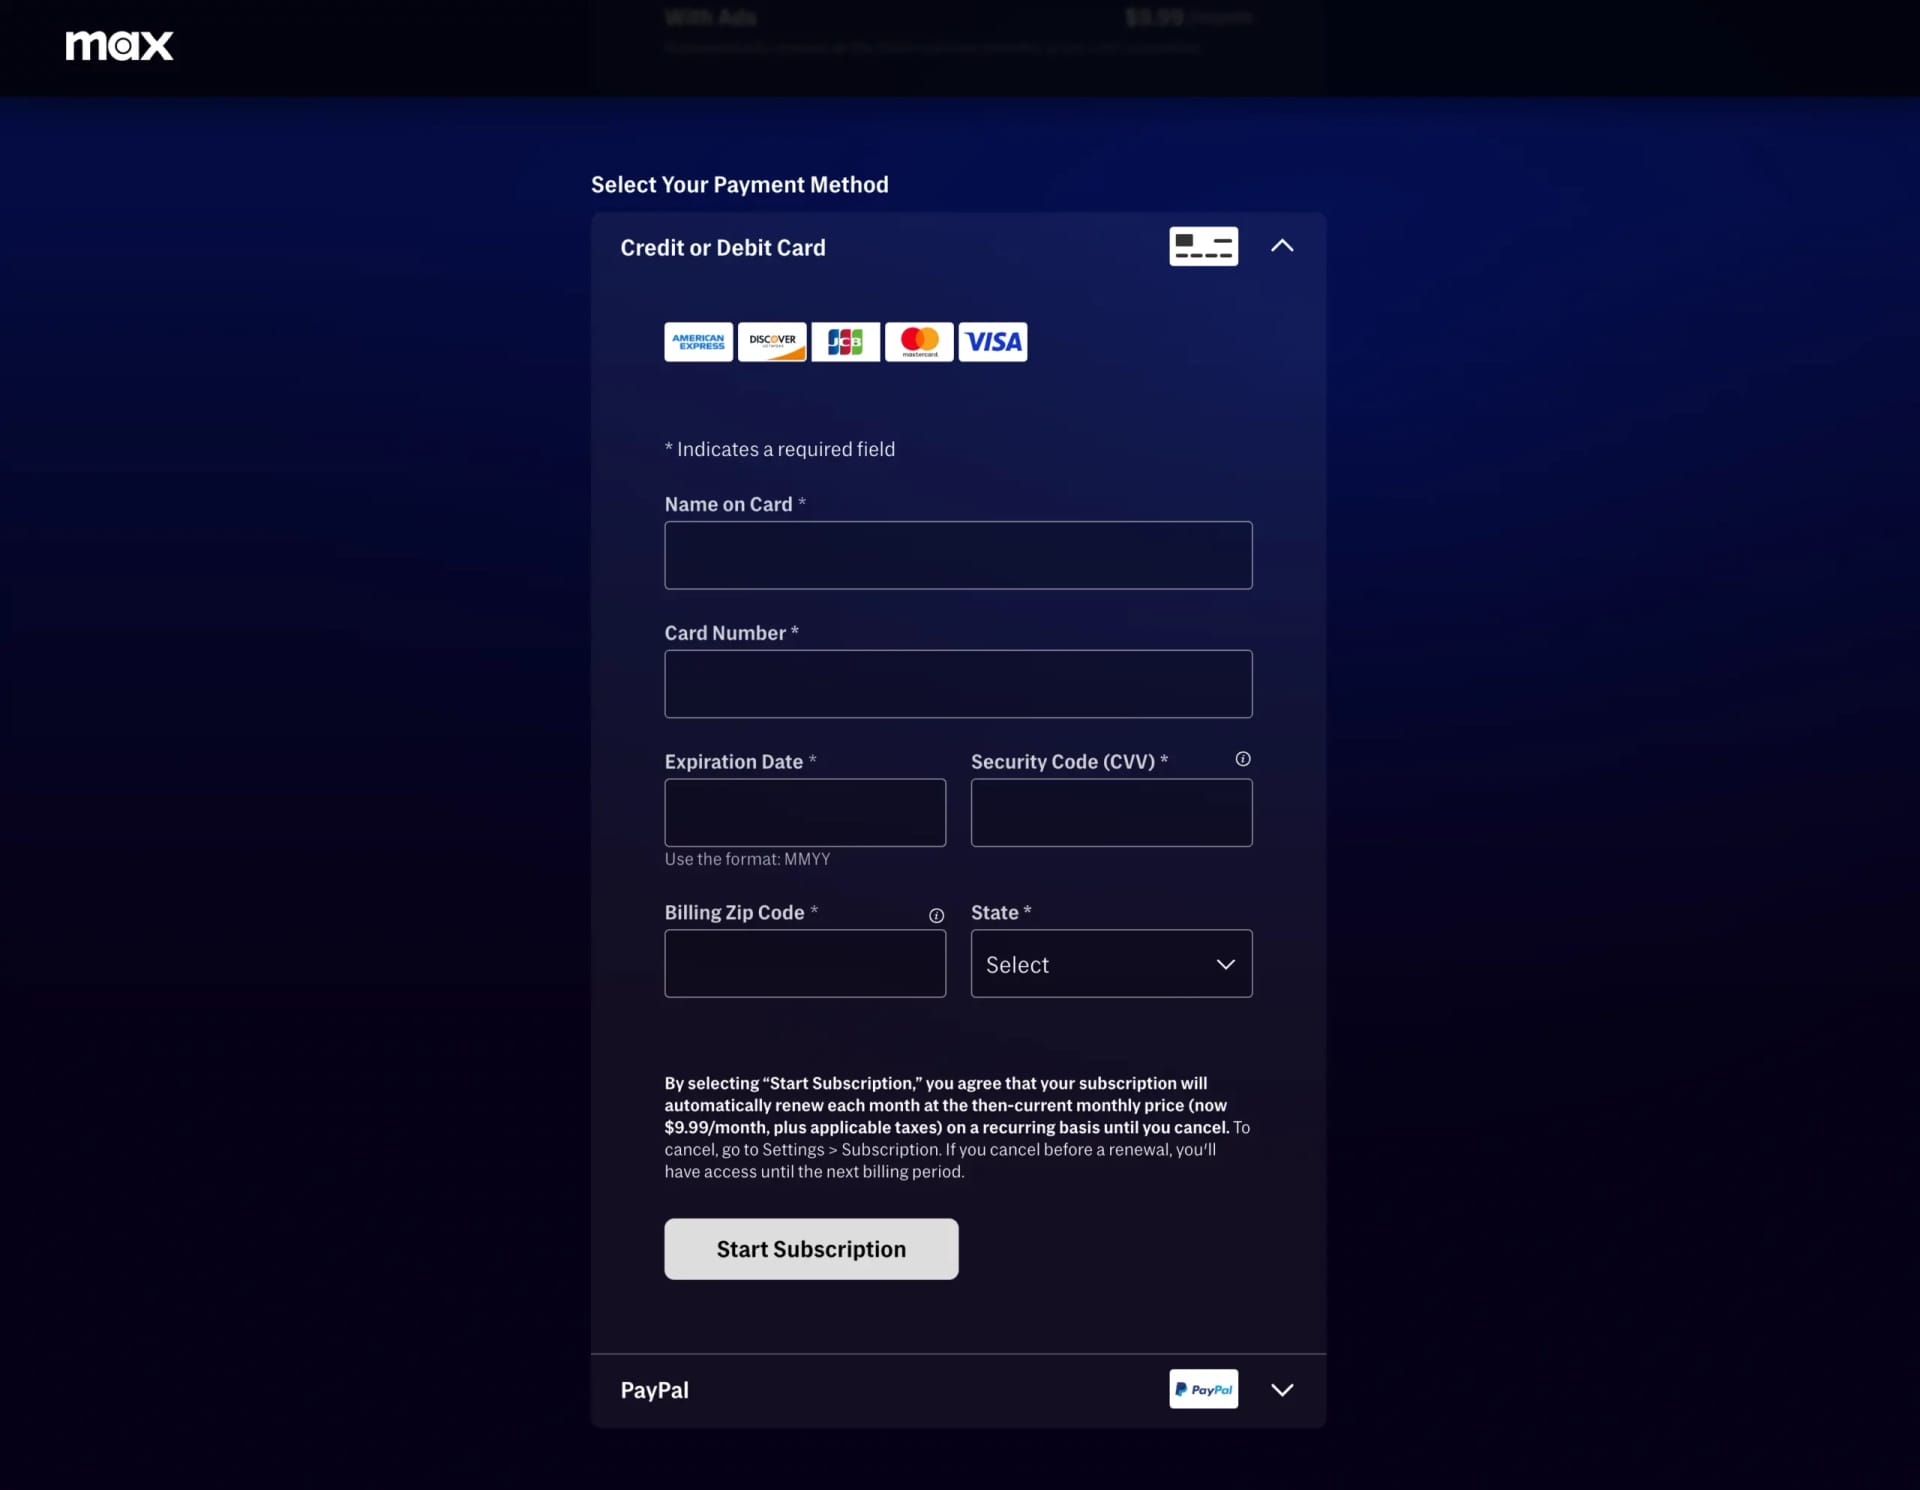The width and height of the screenshot is (1920, 1490).
Task: Click the billing zip code info icon
Action: coord(937,915)
